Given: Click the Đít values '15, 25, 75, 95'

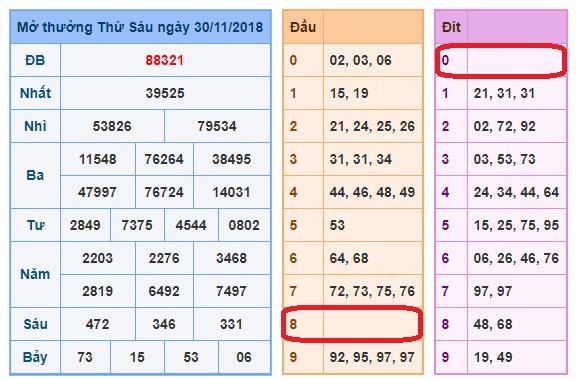Looking at the screenshot, I should [x=516, y=225].
